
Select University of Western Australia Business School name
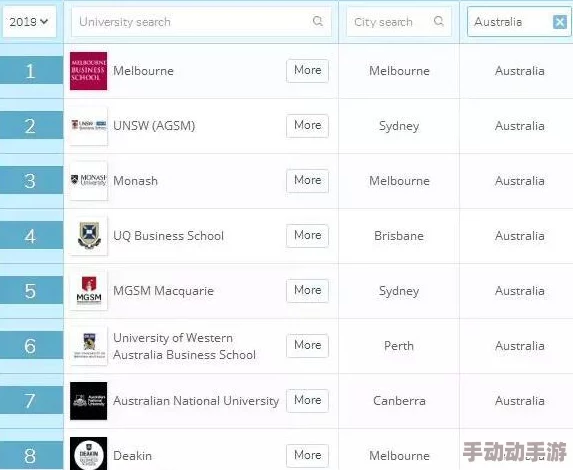pos(185,346)
